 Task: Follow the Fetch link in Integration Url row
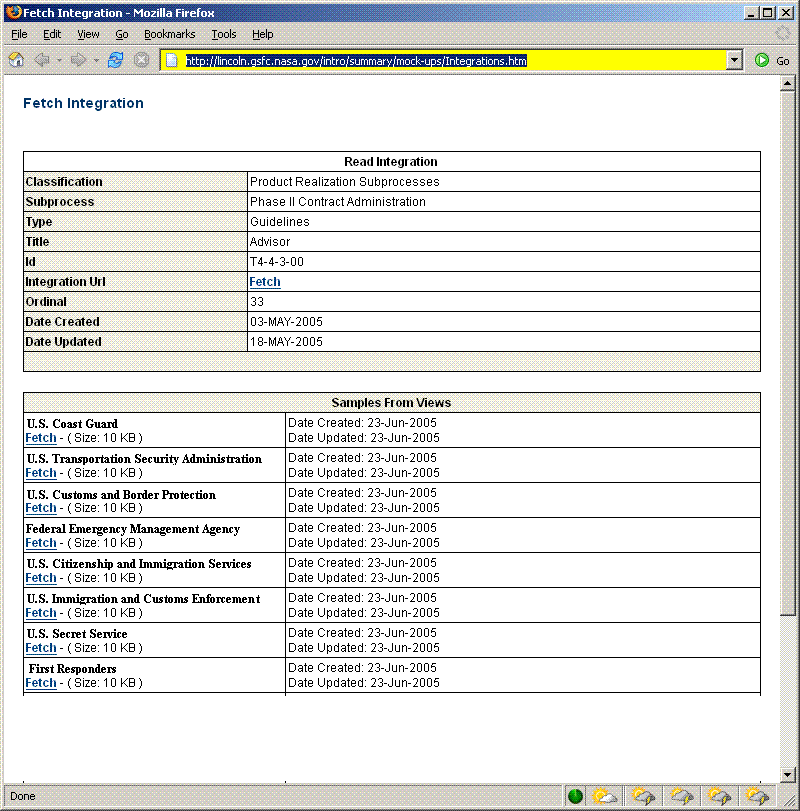click(x=265, y=282)
